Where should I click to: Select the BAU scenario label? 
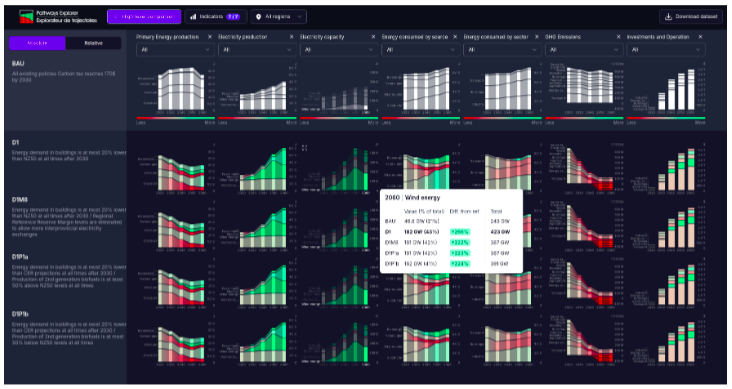pyautogui.click(x=18, y=64)
